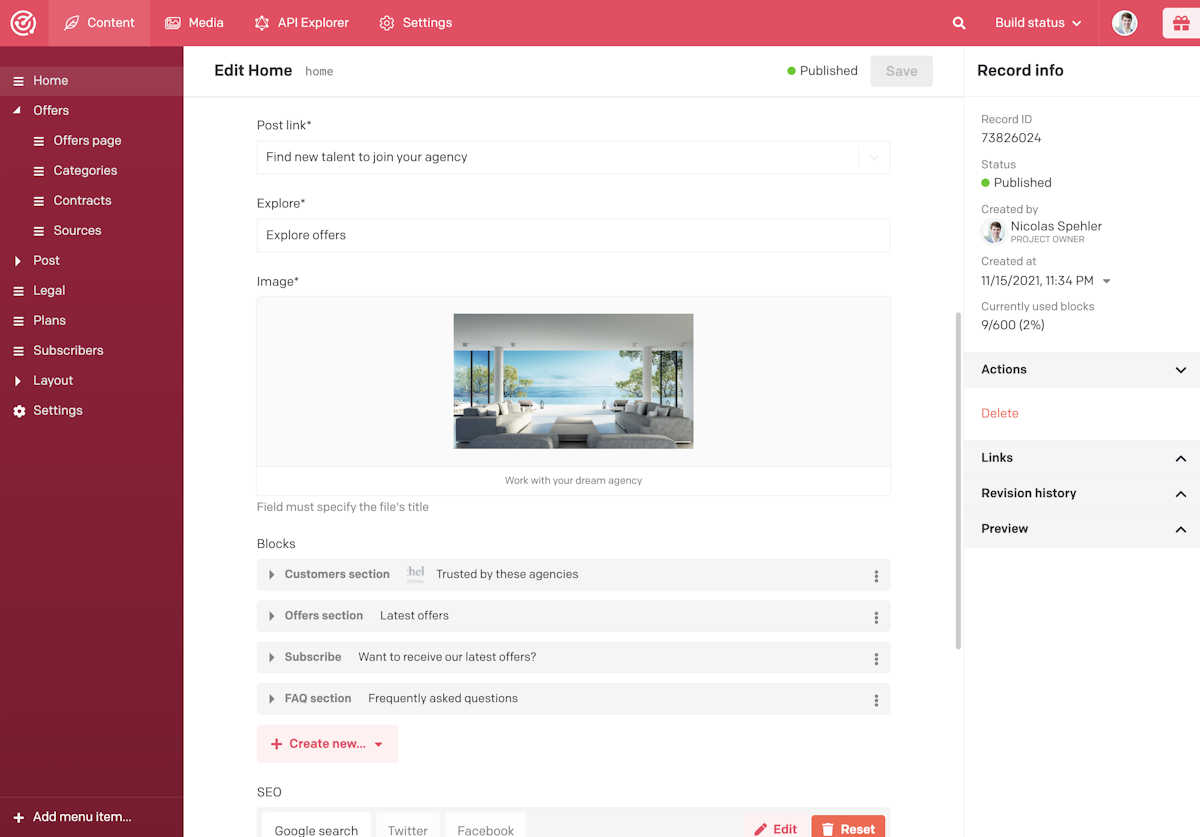Viewport: 1200px width, 837px height.
Task: Click the Record ID 73826024 text
Action: [x=1011, y=138]
